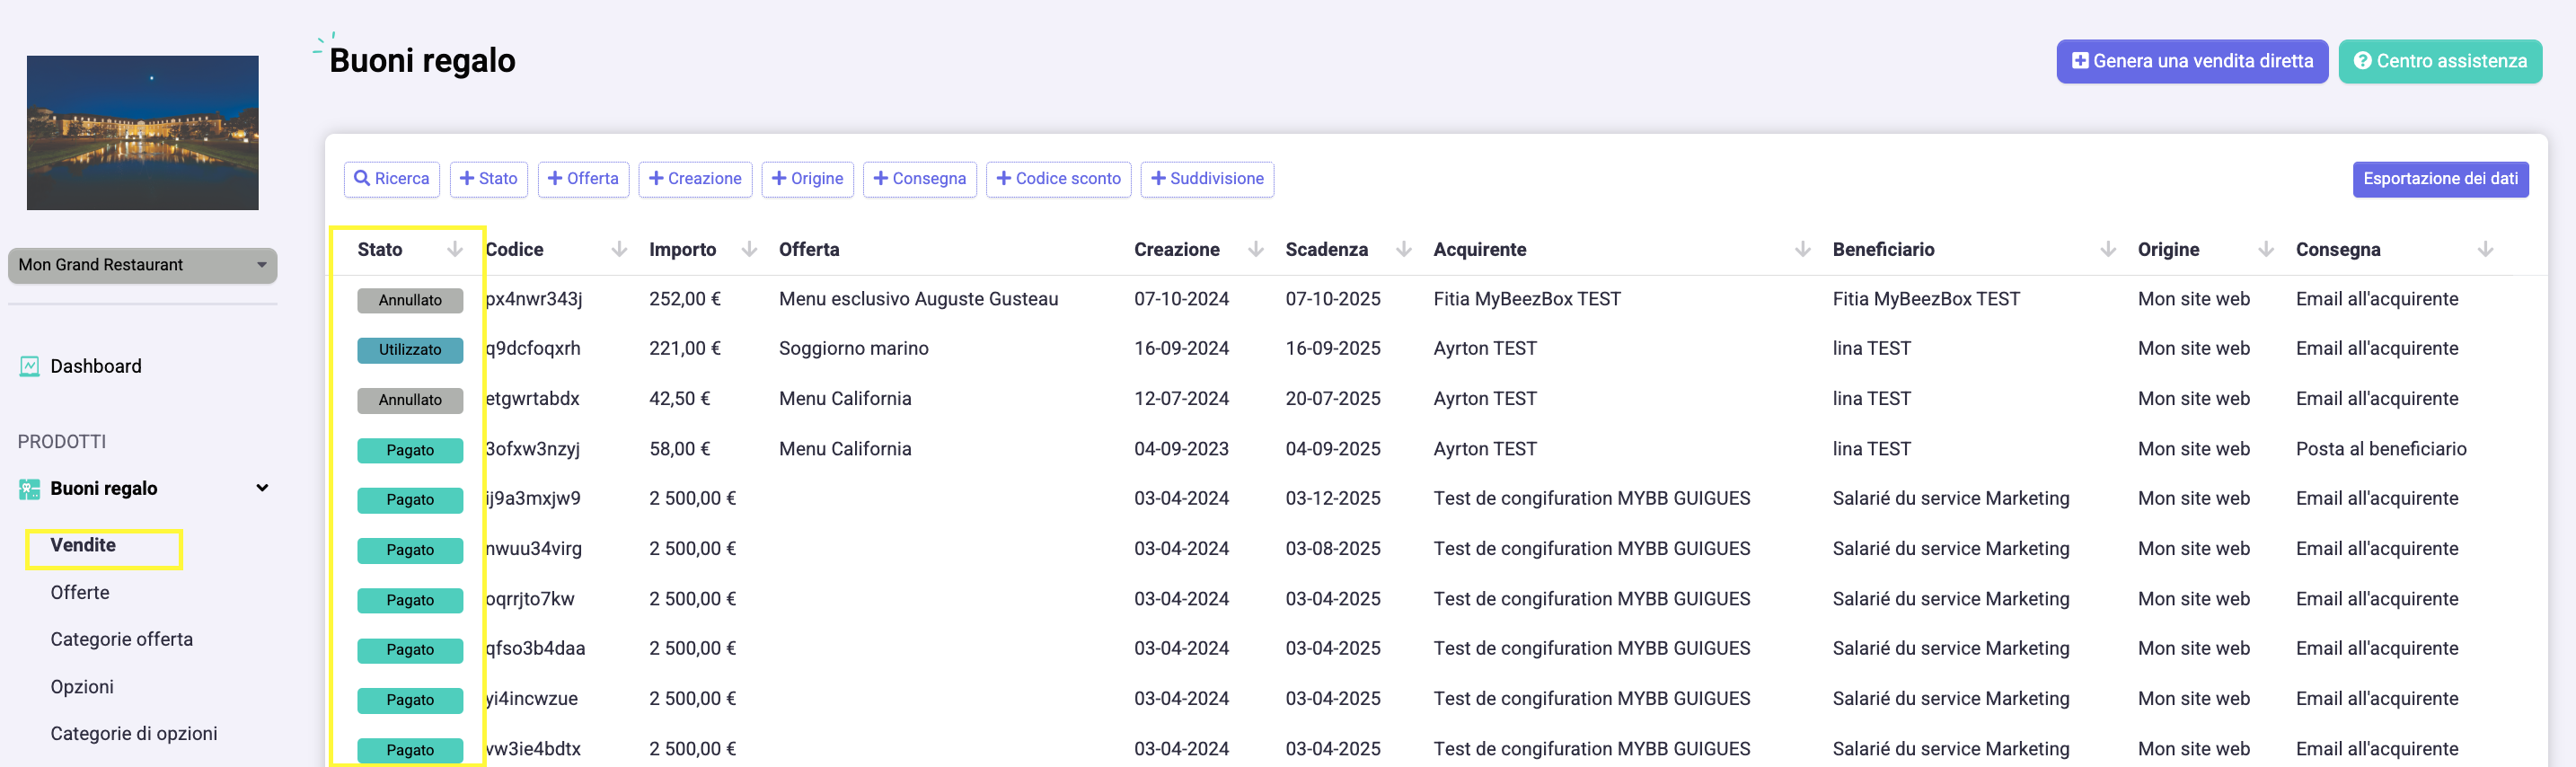Click buyer Fitia MyBeezBox TEST in Acquirente
2576x767 pixels.
pos(1527,300)
